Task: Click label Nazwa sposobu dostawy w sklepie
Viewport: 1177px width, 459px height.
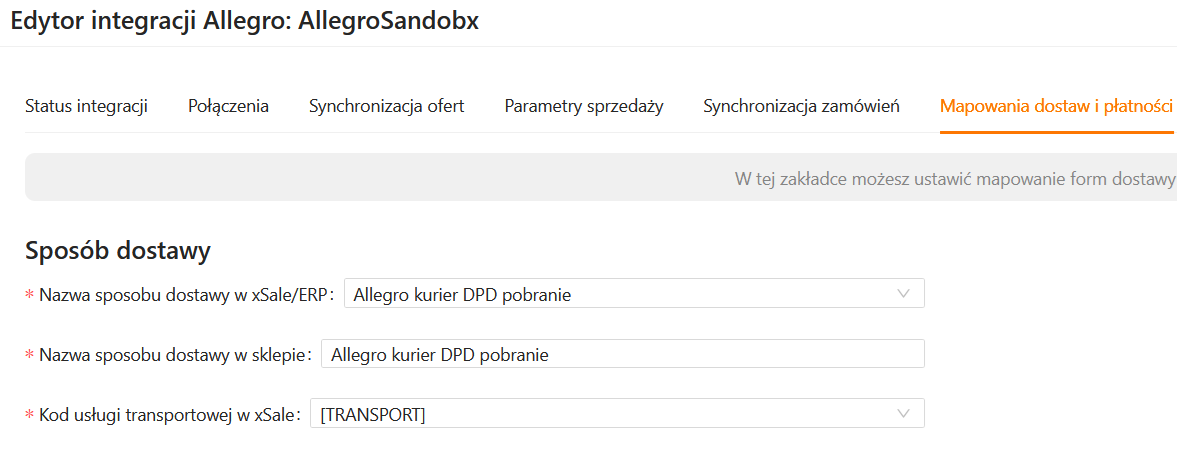Action: click(174, 355)
